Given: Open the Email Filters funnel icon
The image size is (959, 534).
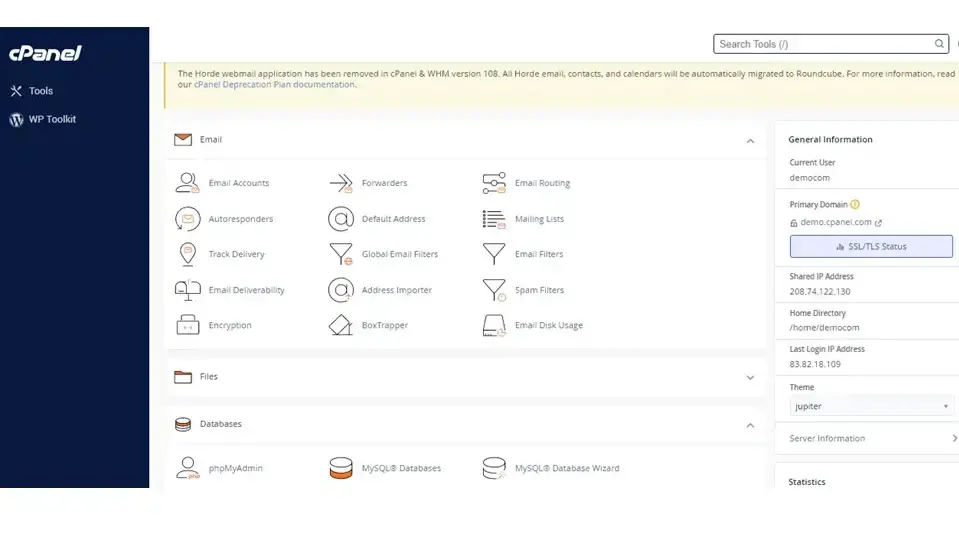Looking at the screenshot, I should pos(494,254).
